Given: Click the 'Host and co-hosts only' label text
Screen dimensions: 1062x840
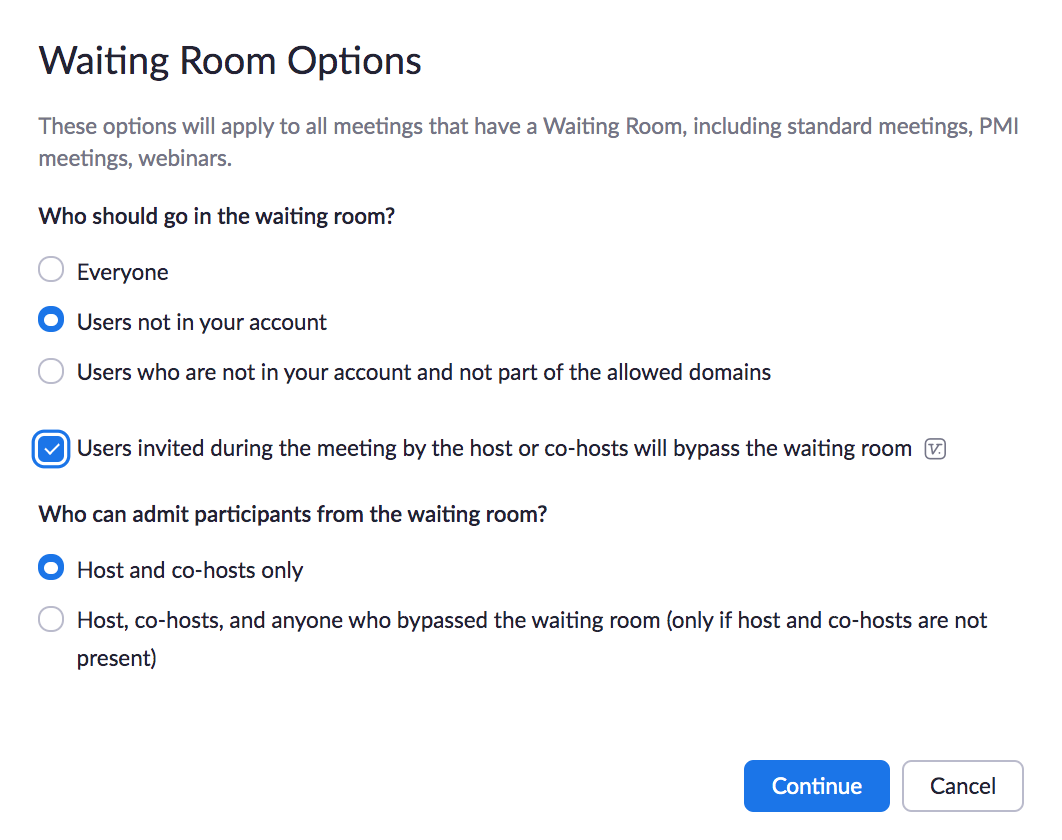Looking at the screenshot, I should [x=190, y=570].
